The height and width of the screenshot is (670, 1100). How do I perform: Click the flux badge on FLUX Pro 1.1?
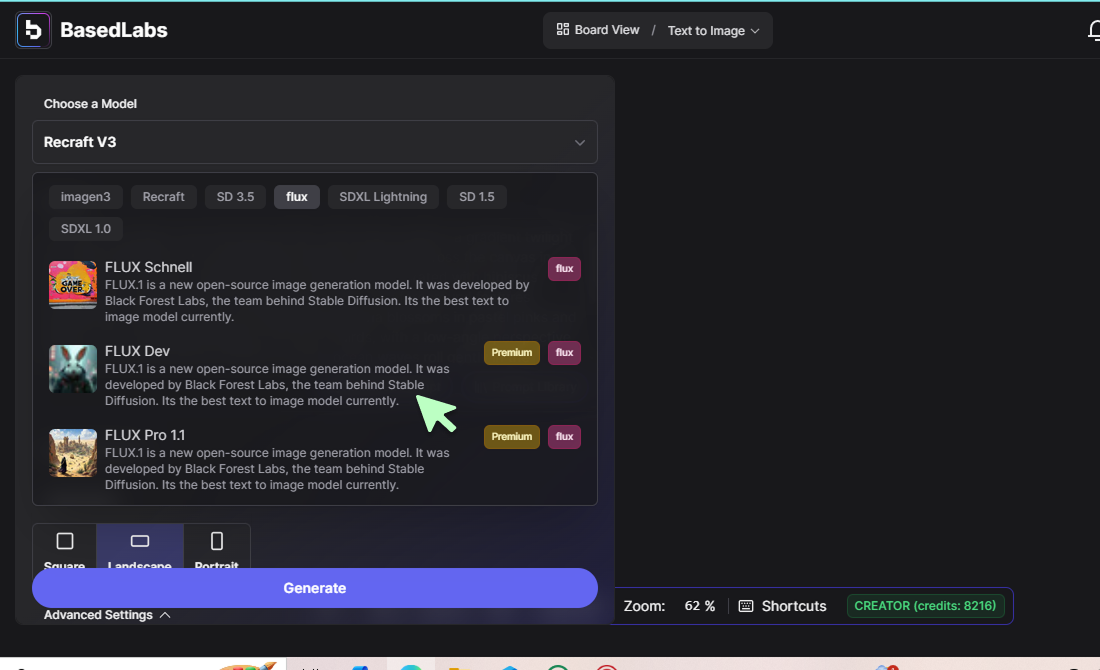click(564, 437)
